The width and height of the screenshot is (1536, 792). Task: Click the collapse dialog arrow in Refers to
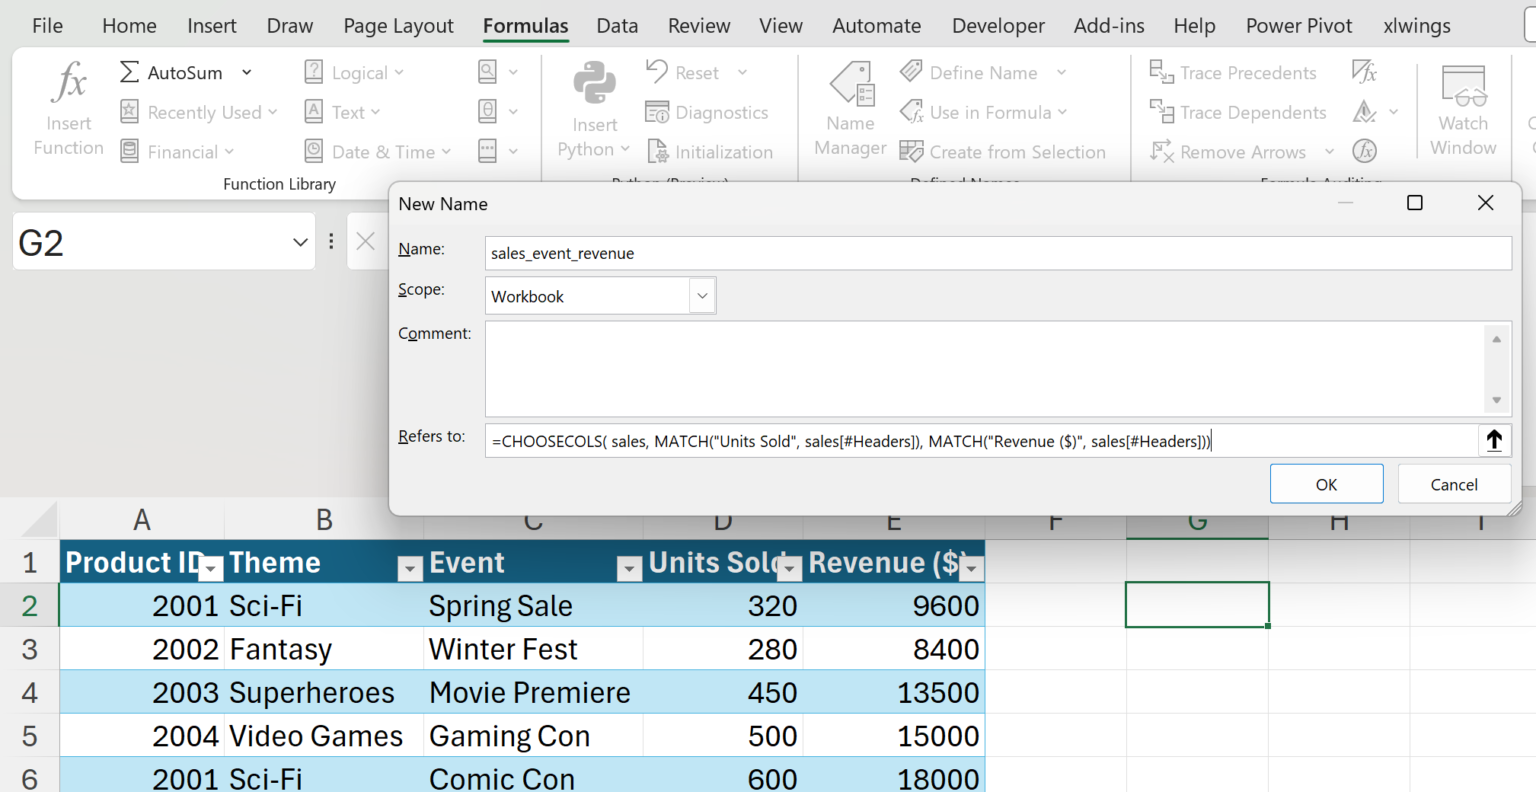[x=1494, y=441]
